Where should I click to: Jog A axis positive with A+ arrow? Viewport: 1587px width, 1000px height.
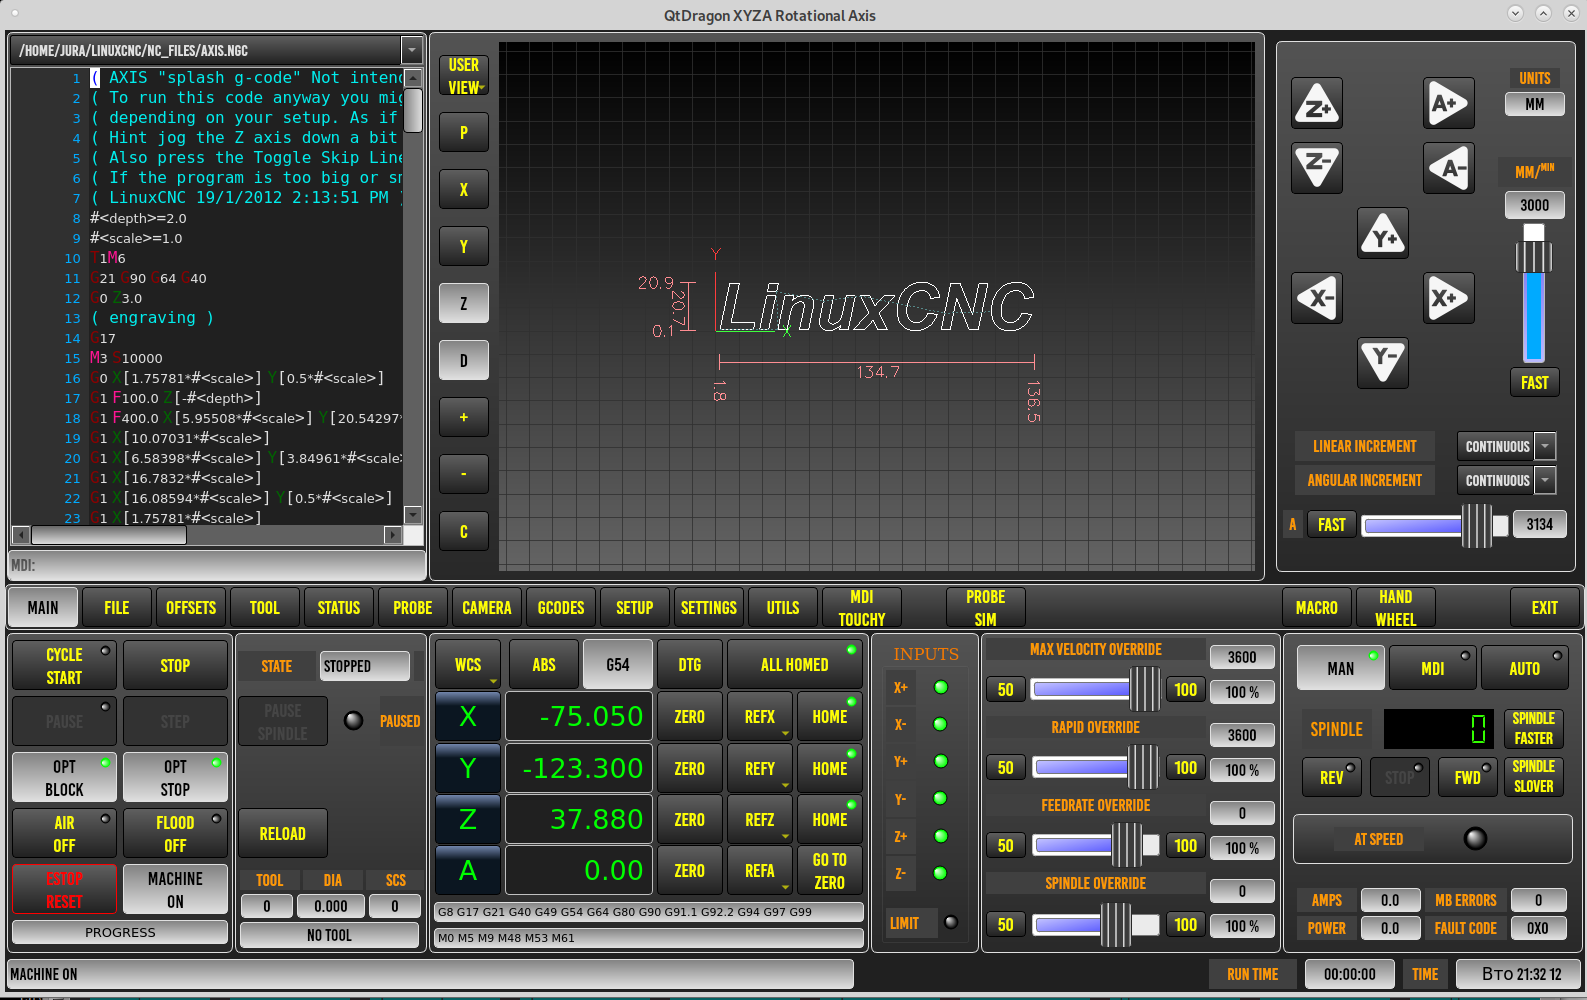point(1449,103)
